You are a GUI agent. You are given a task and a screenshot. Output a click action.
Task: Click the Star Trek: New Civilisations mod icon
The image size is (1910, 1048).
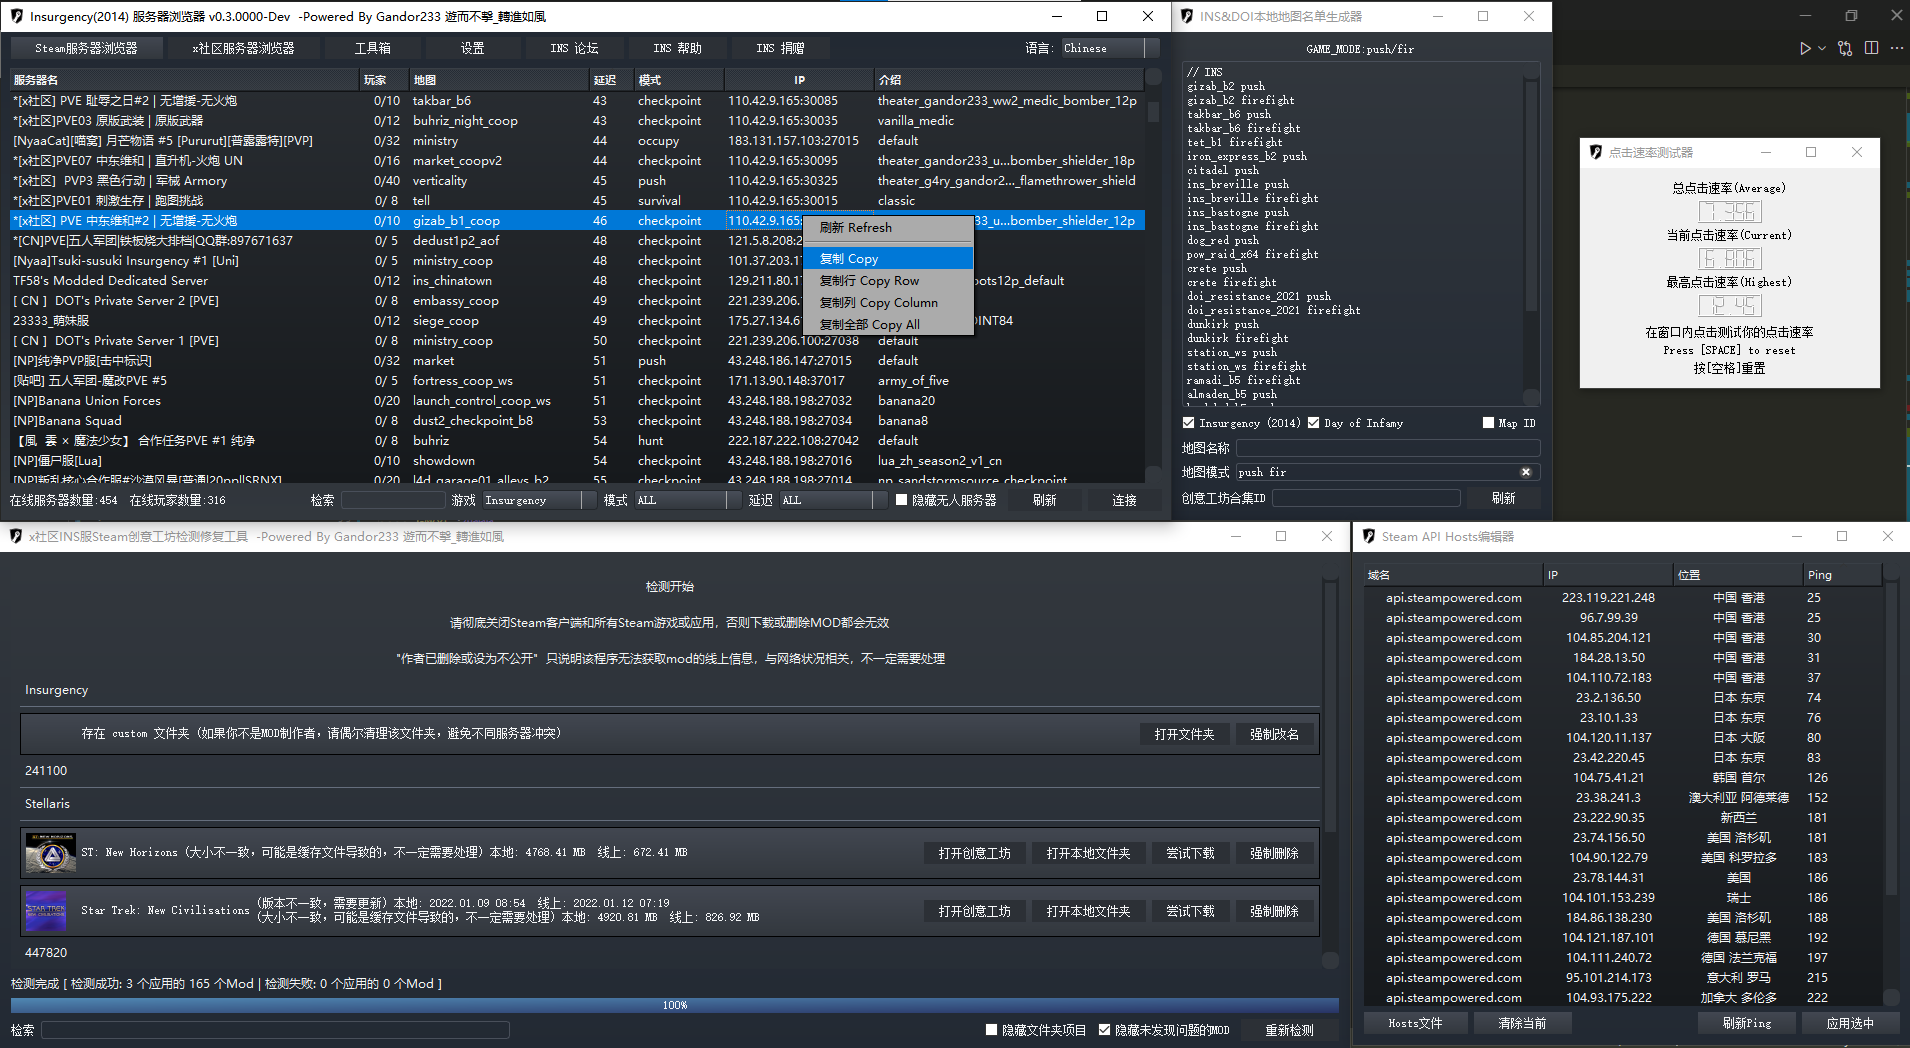(x=46, y=911)
